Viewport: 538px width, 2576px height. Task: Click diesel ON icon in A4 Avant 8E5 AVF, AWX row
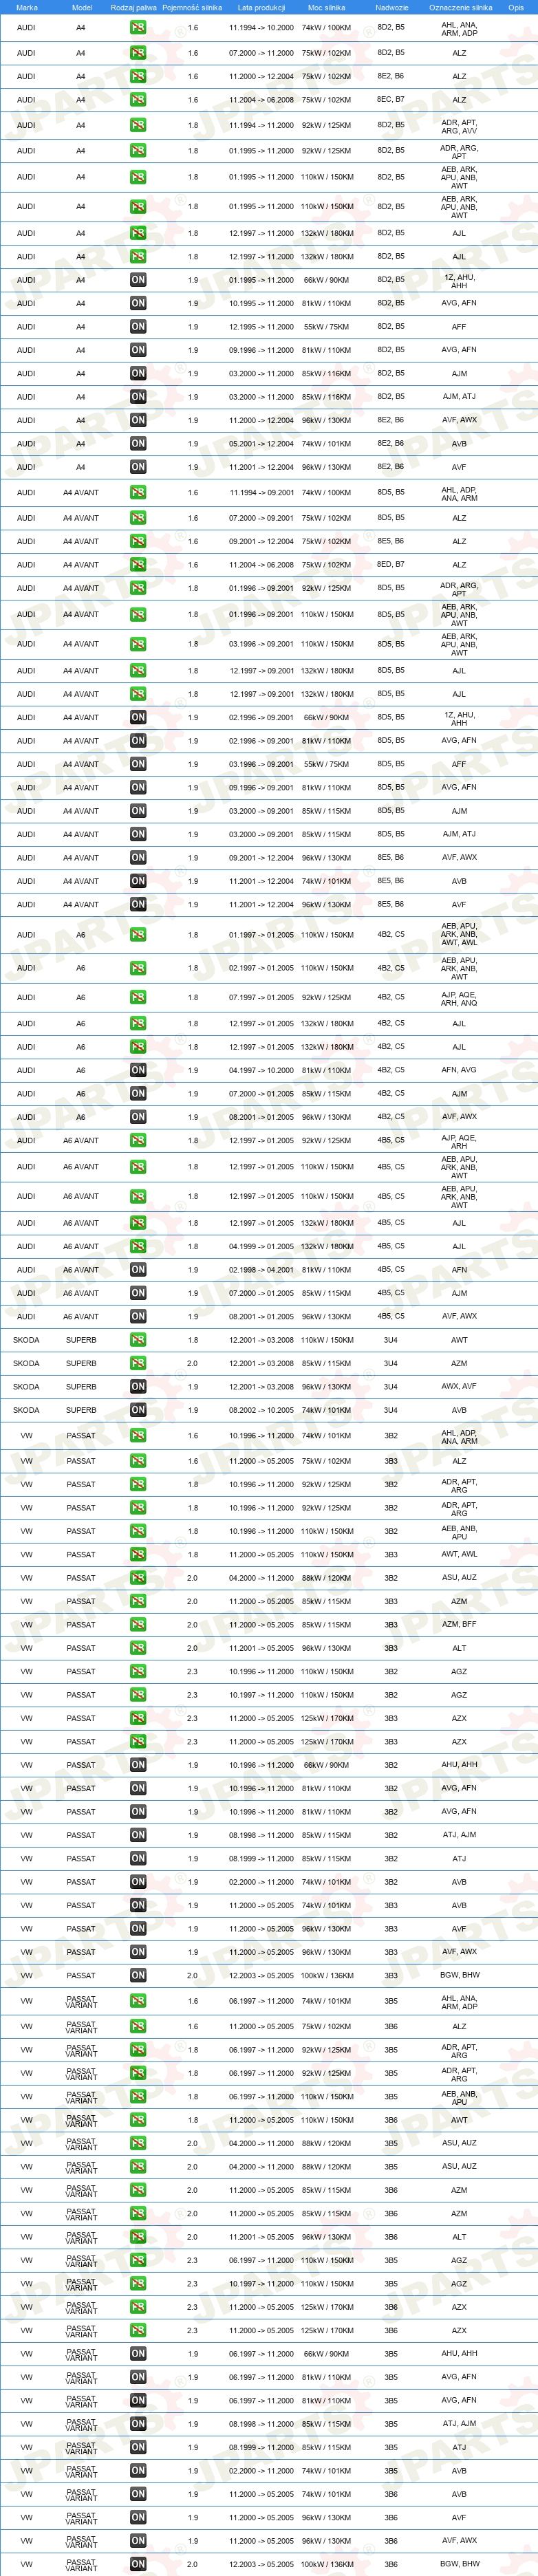[138, 858]
